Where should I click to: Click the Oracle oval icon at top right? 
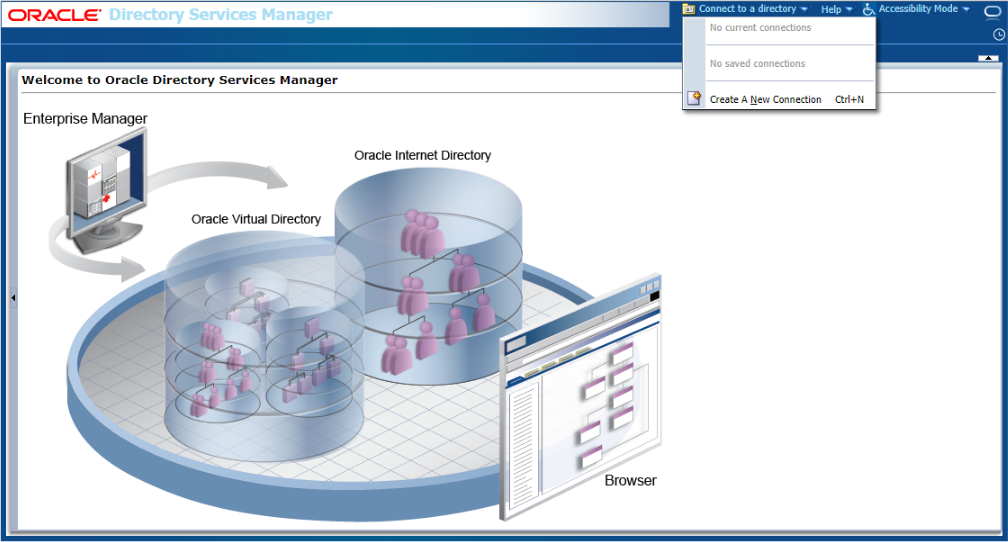click(x=992, y=11)
